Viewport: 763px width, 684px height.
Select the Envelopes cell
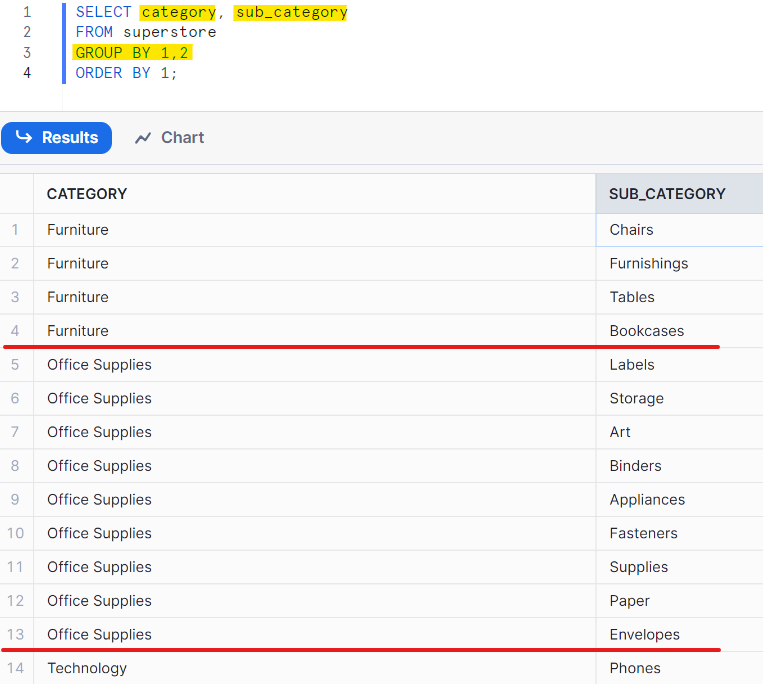pos(644,635)
